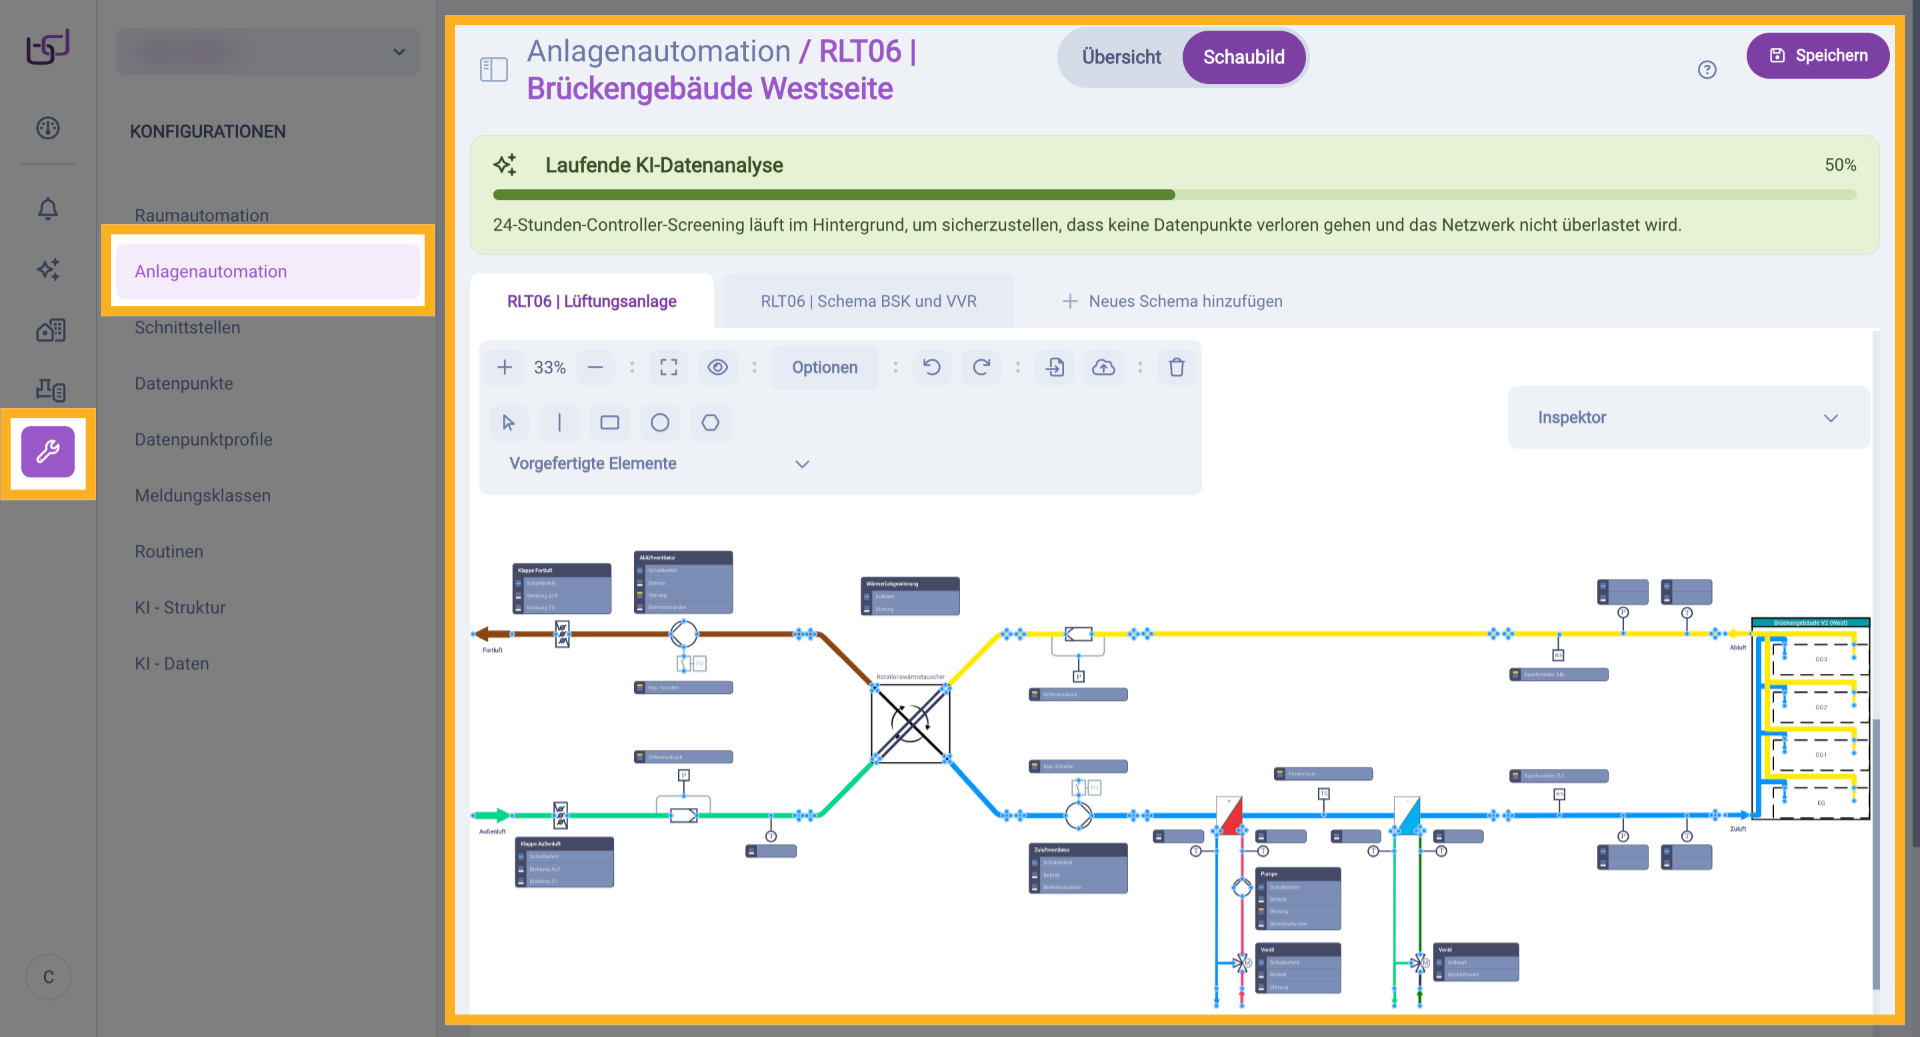
Task: Zoom in with the plus icon
Action: tap(505, 367)
